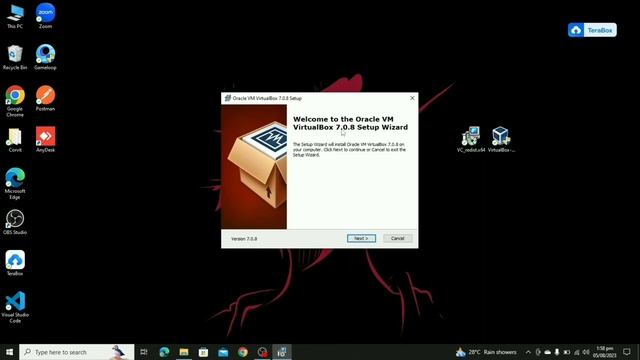Click the TeraBox floating widget

592,30
